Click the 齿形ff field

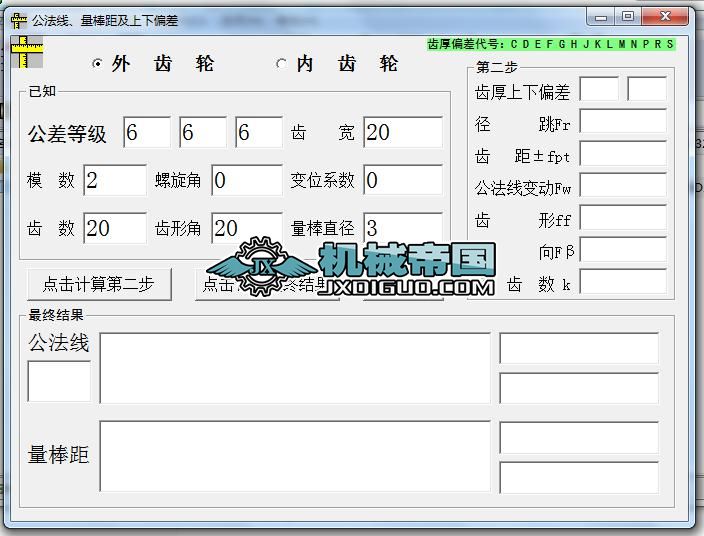point(623,217)
